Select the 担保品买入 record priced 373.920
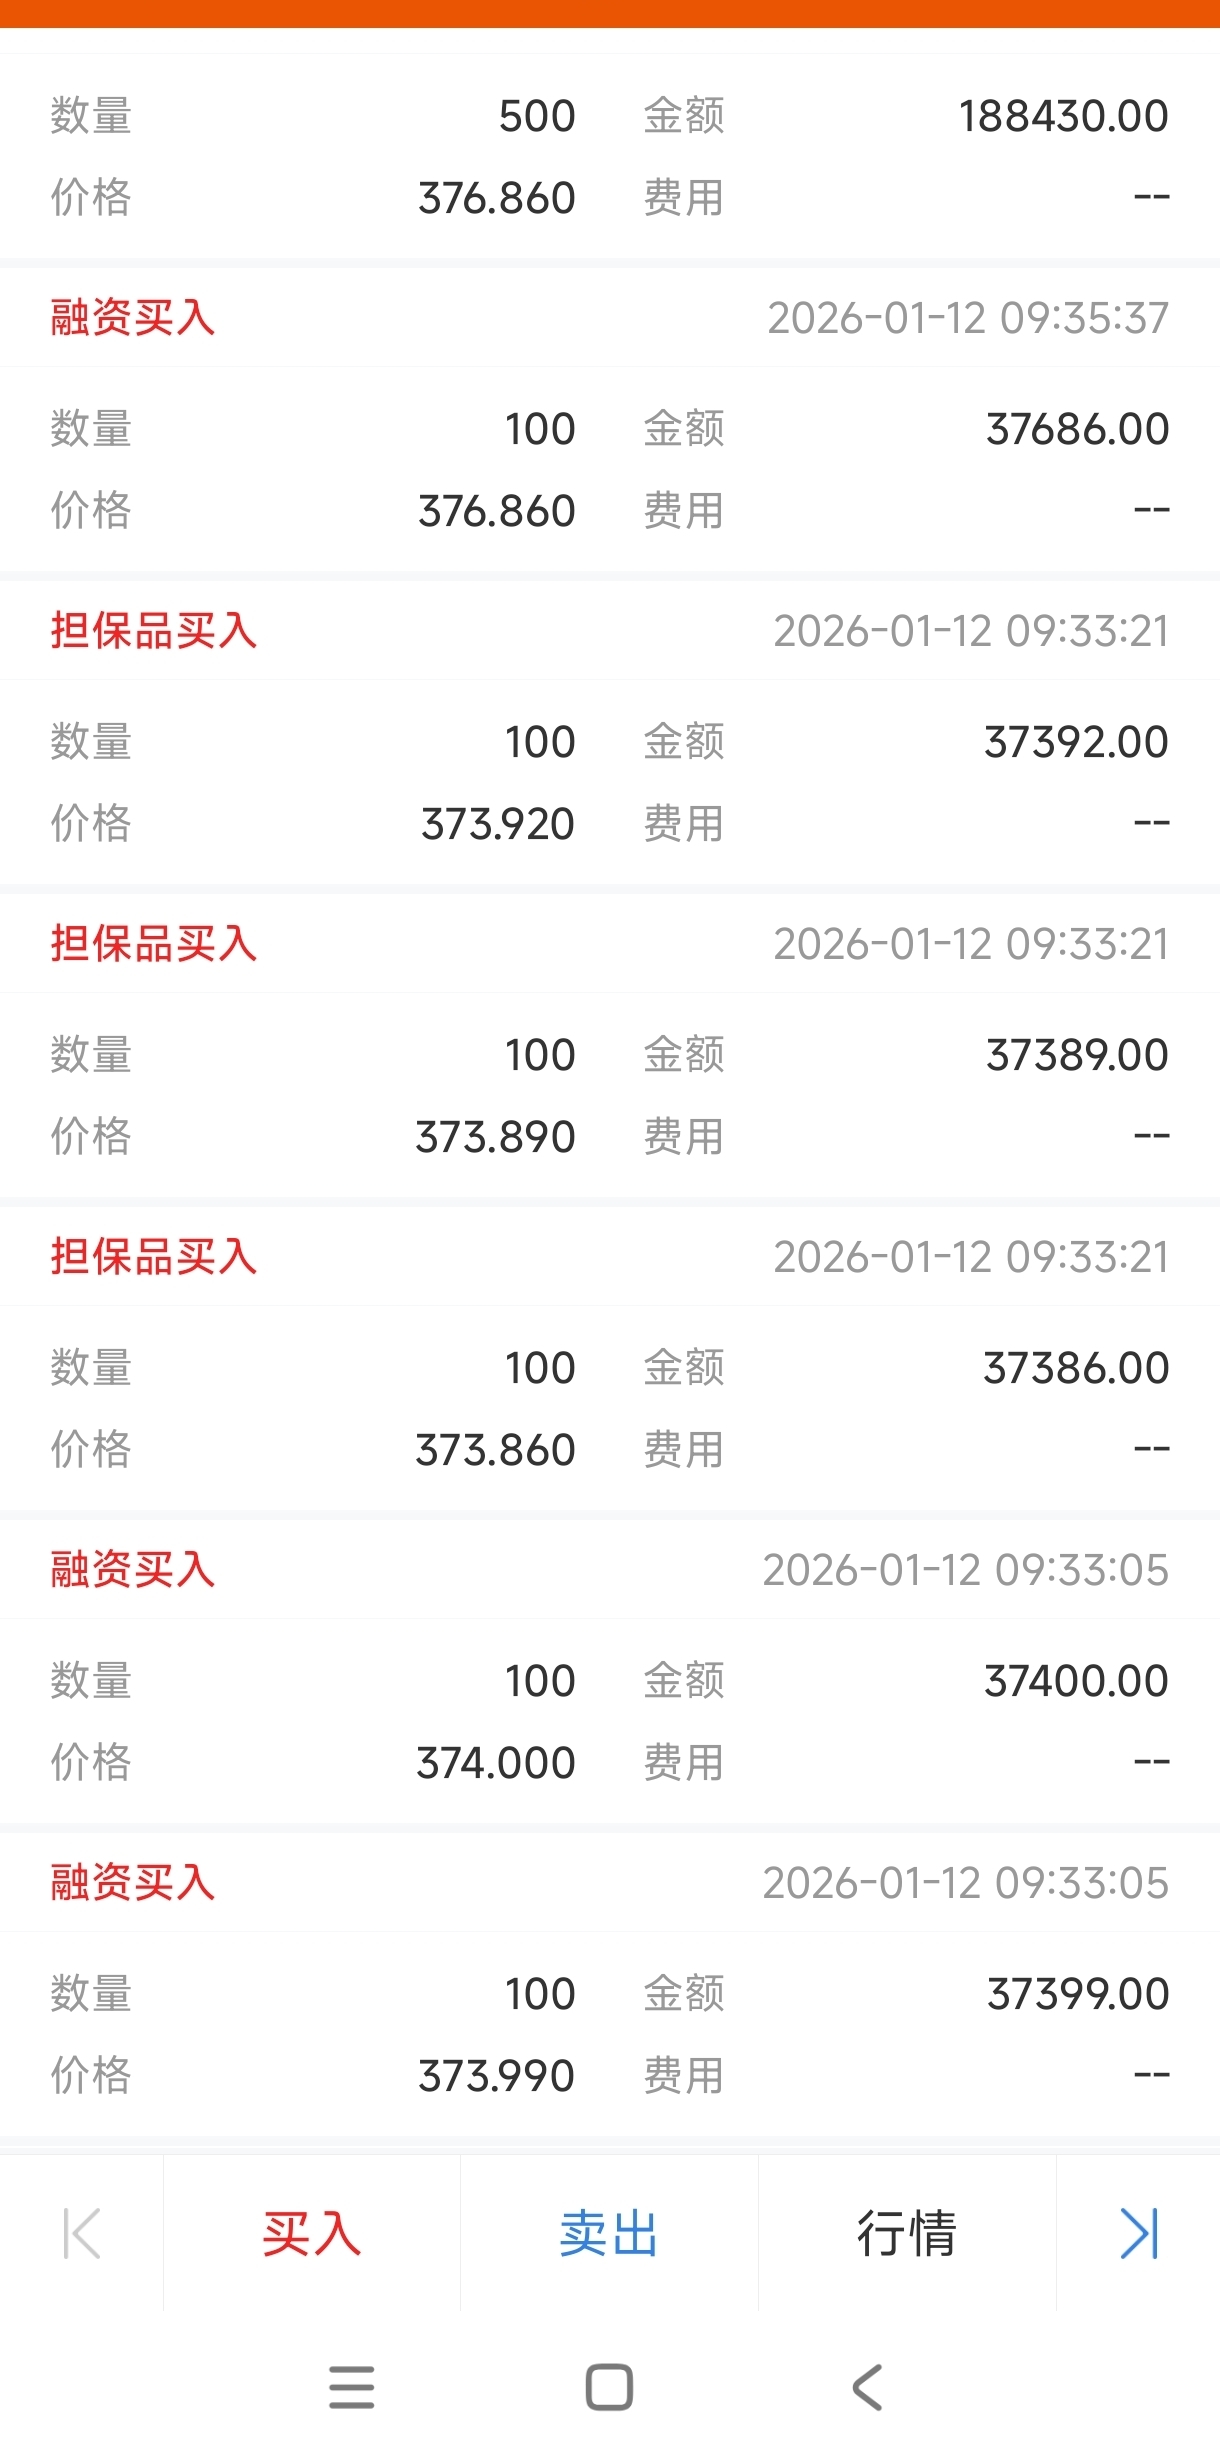This screenshot has height=2464, width=1220. 610,732
